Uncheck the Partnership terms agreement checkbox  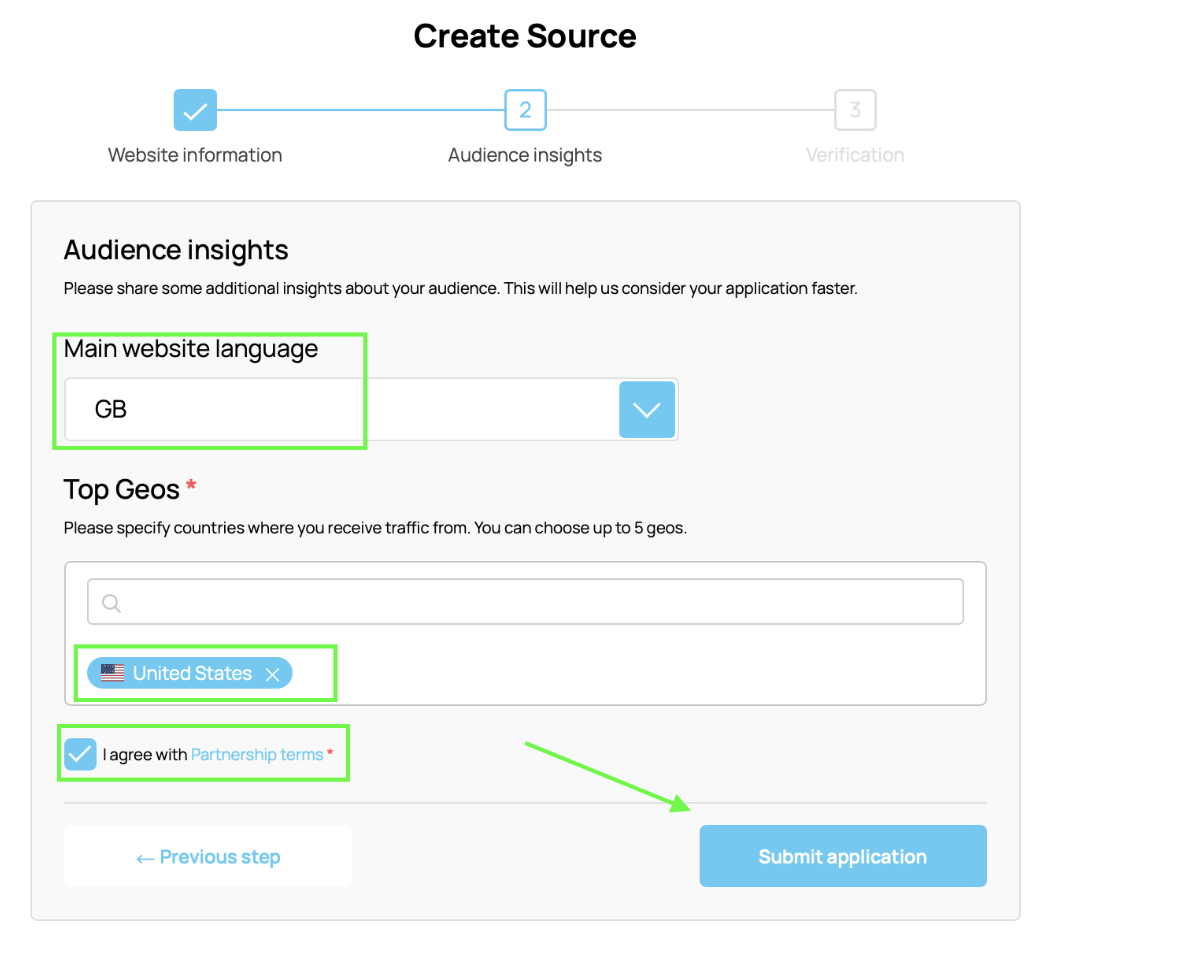tap(80, 754)
